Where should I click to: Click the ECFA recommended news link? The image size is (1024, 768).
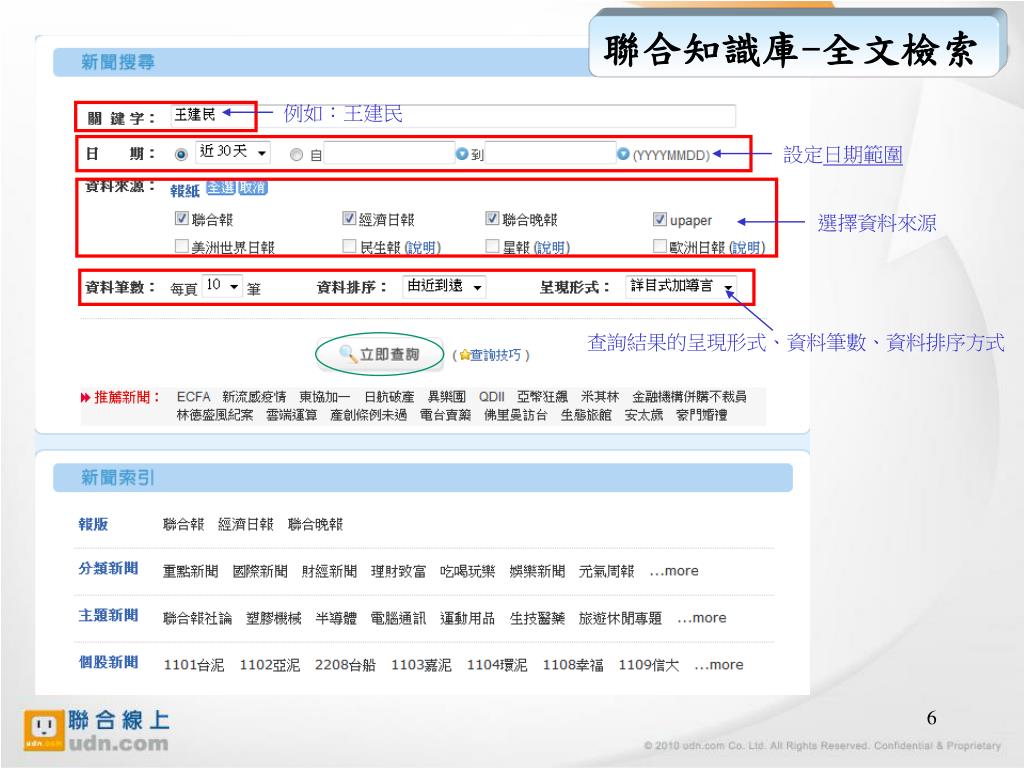point(193,397)
